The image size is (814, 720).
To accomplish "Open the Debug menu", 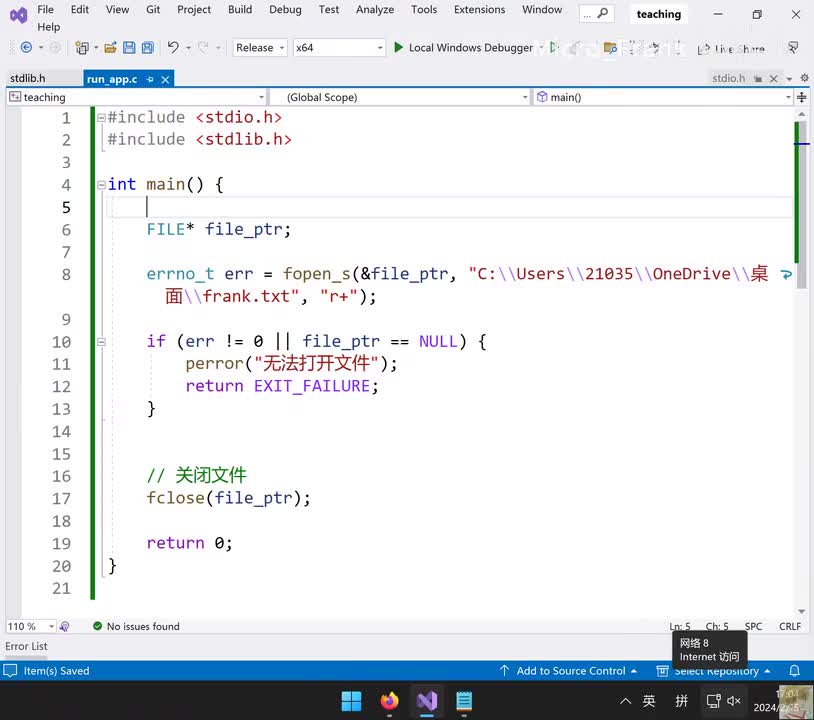I will click(285, 9).
